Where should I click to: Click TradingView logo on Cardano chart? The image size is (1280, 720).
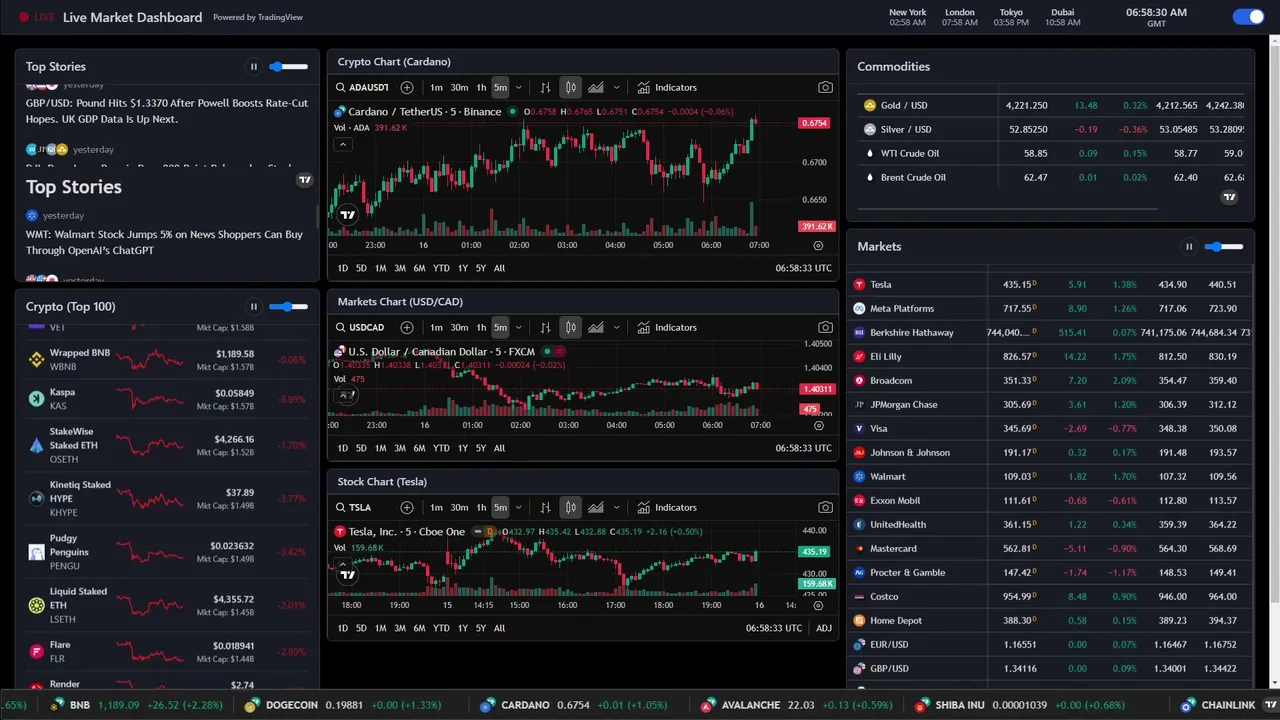coord(347,215)
